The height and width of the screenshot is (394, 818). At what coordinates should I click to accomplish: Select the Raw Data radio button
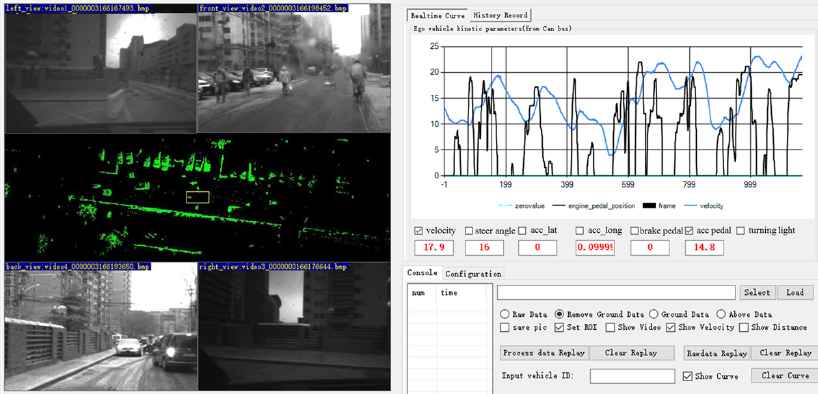click(504, 314)
